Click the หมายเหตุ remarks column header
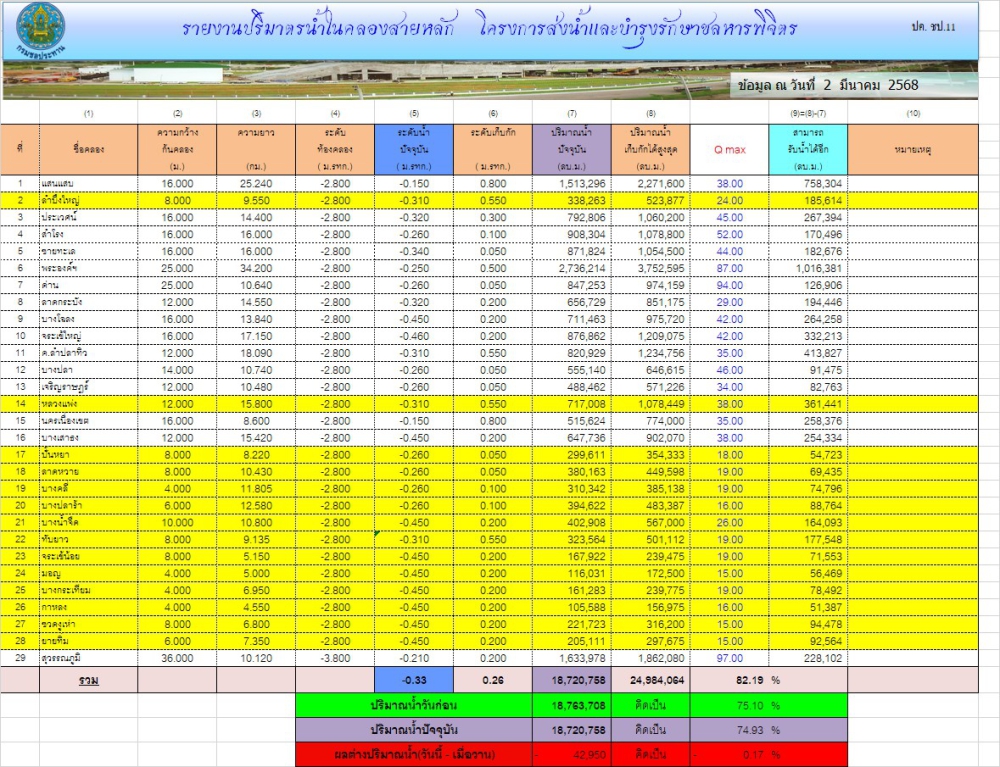 (913, 149)
